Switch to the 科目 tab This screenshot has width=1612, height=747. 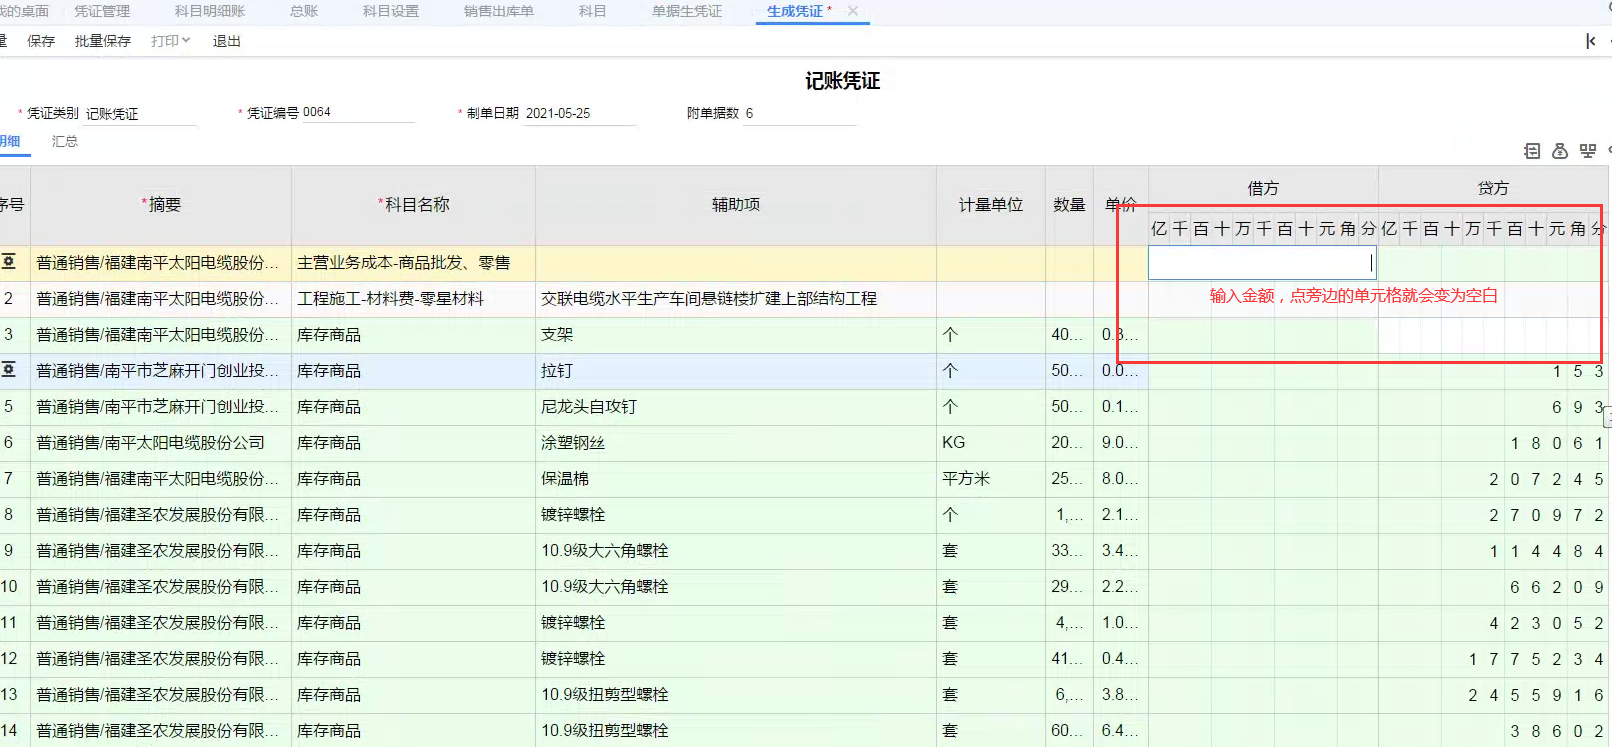pos(593,11)
